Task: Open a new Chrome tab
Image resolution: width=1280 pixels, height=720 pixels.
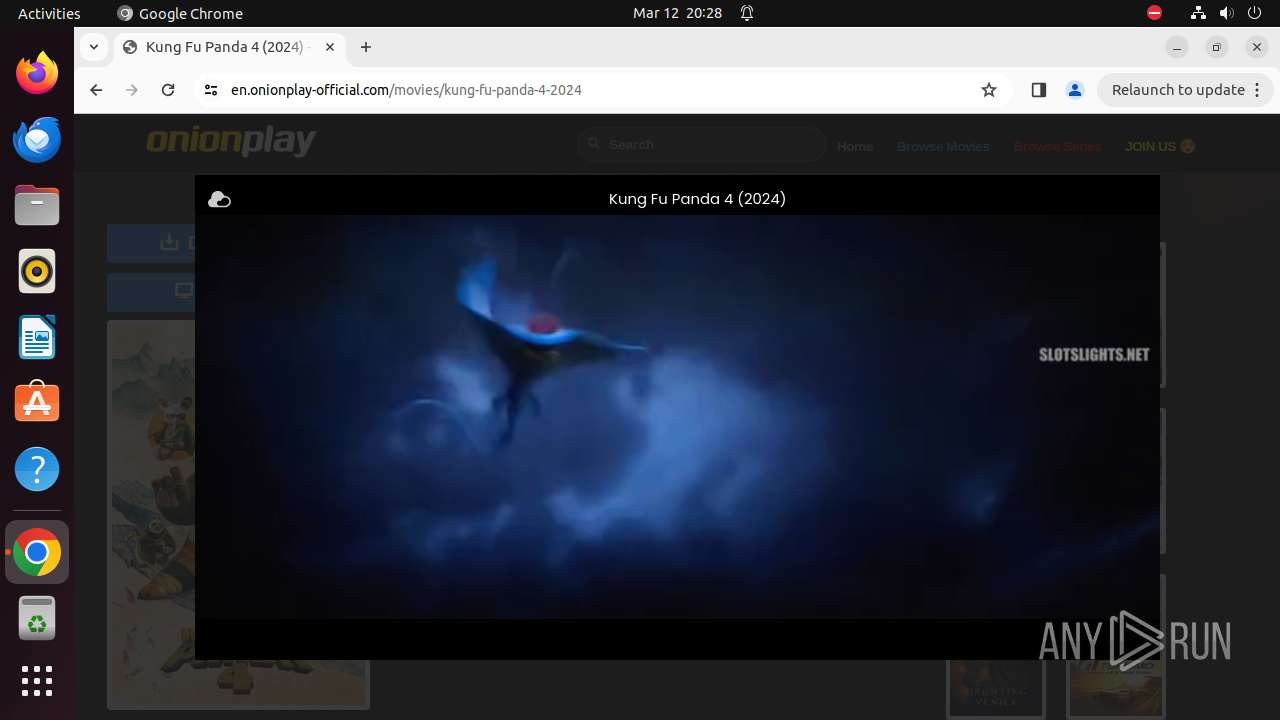Action: (x=366, y=47)
